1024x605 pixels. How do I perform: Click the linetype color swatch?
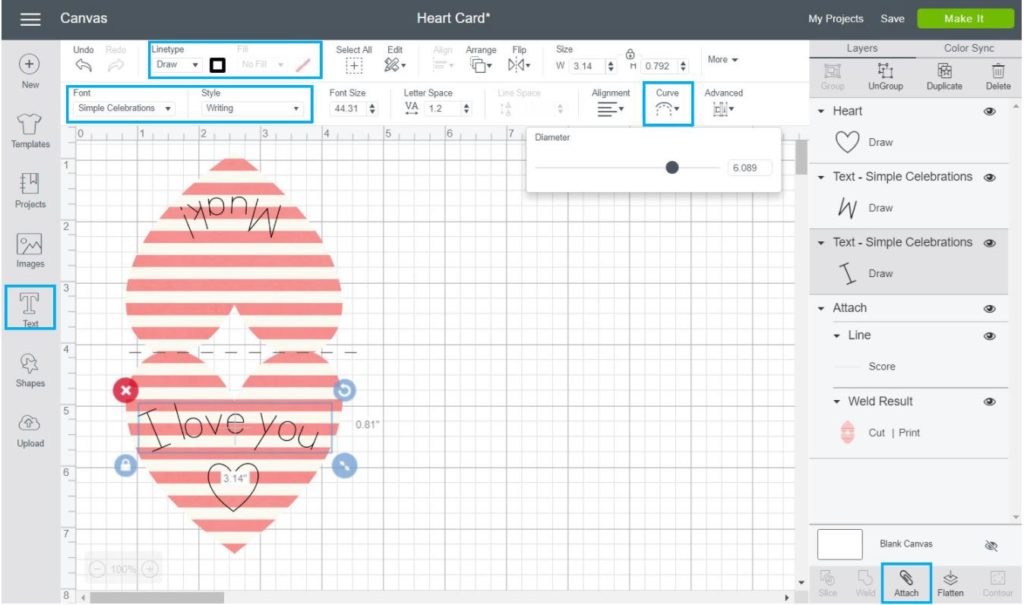click(217, 65)
